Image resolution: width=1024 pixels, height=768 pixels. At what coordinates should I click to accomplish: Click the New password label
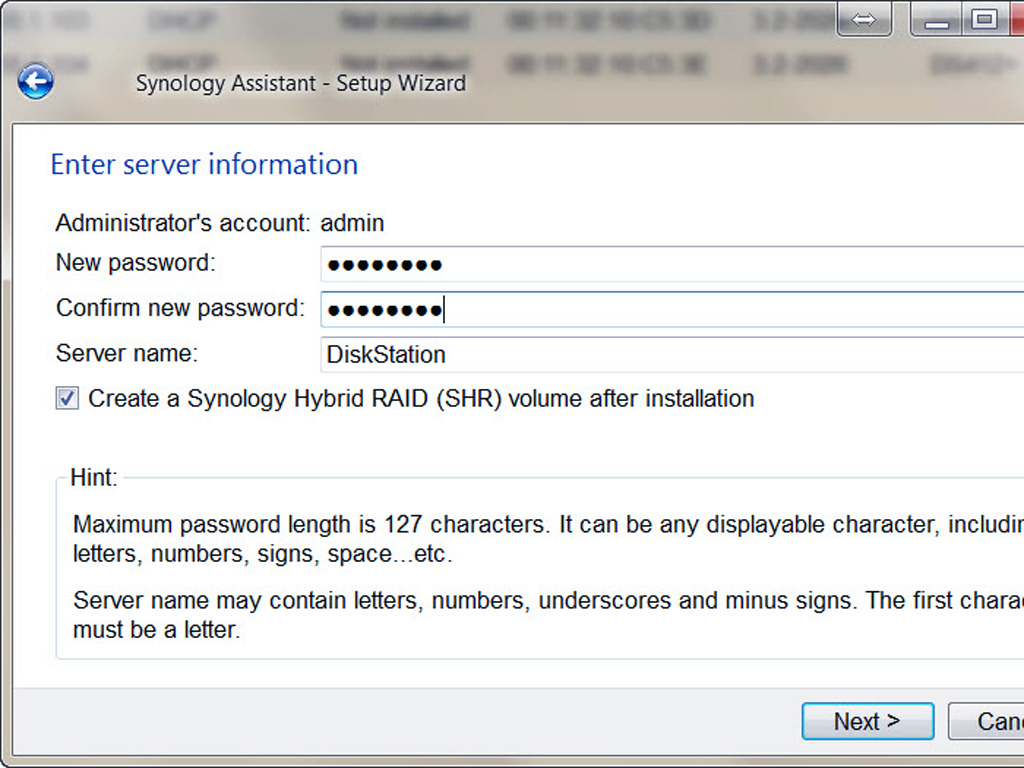coord(136,263)
